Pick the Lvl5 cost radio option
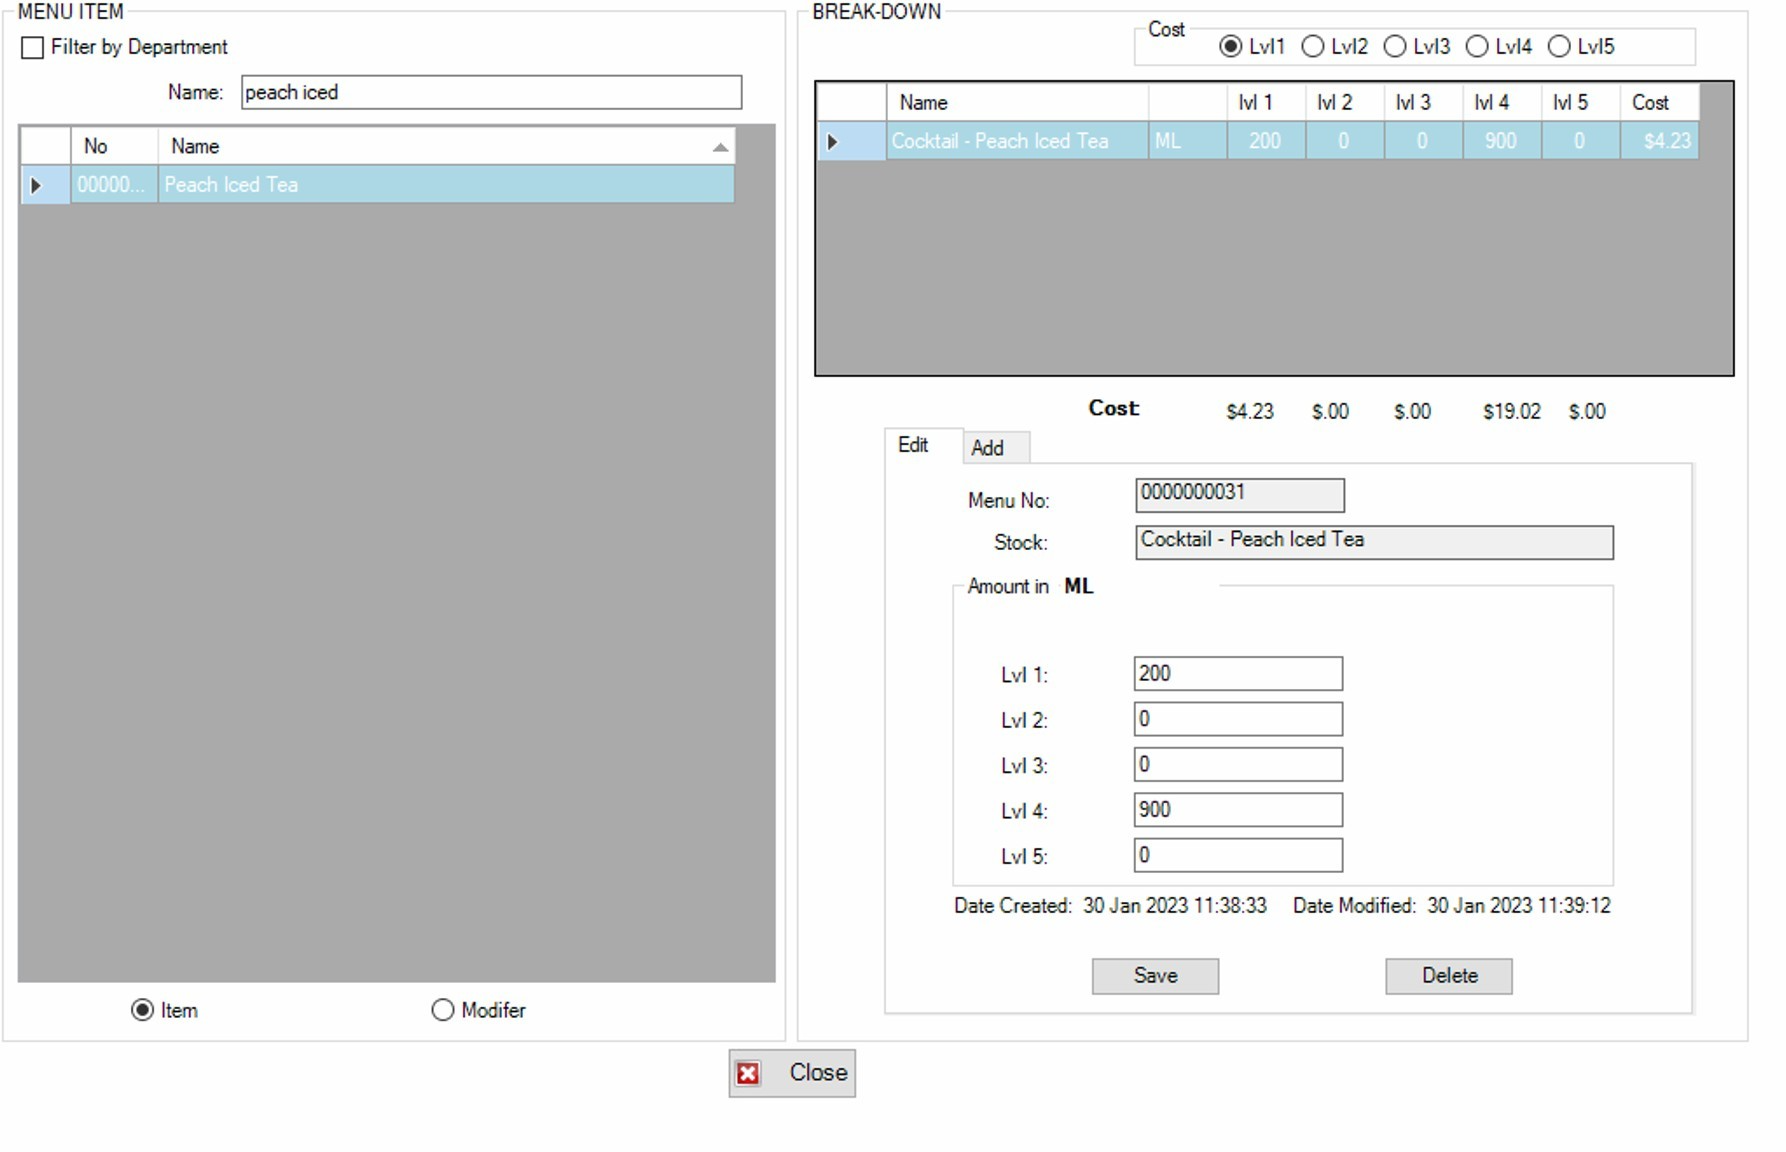1786x1152 pixels. pos(1559,47)
